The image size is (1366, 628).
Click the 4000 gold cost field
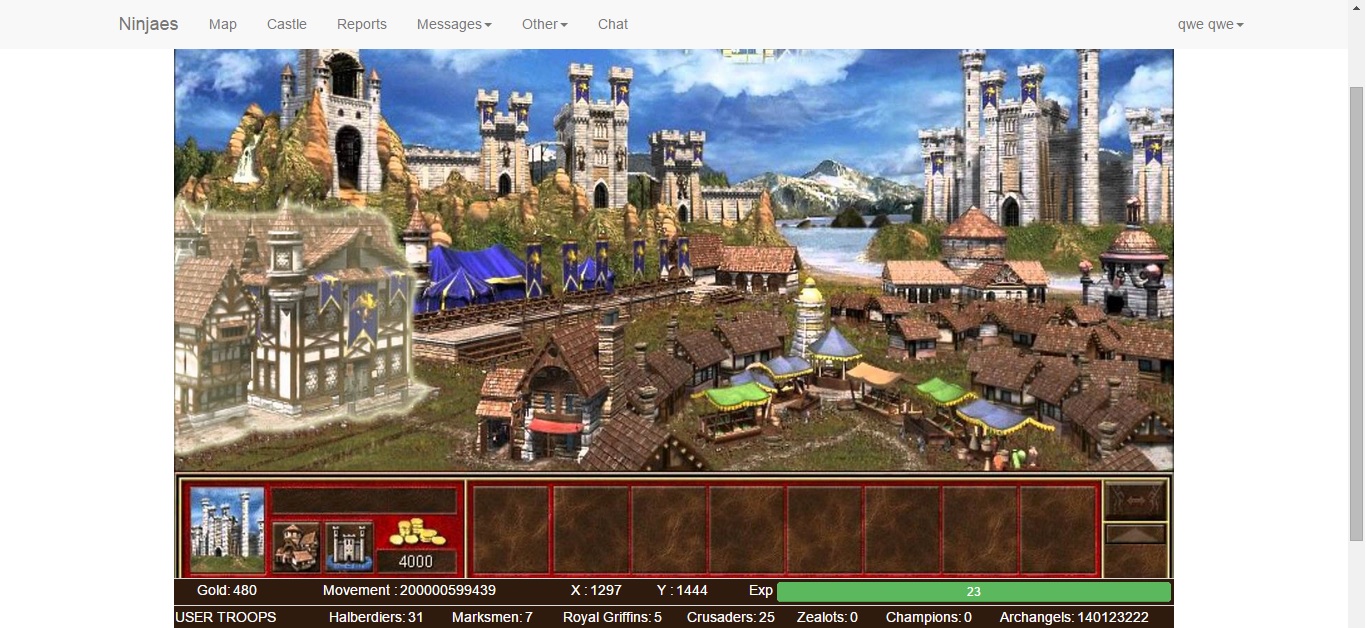click(x=417, y=561)
